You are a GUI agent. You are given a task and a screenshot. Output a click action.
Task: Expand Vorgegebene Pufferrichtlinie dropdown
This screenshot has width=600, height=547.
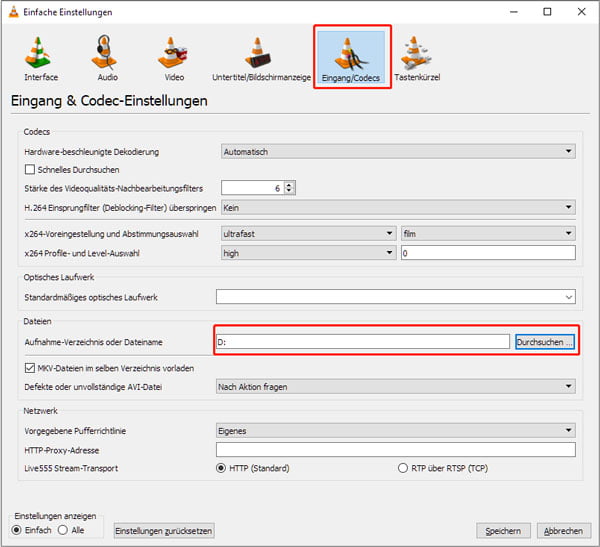[397, 431]
